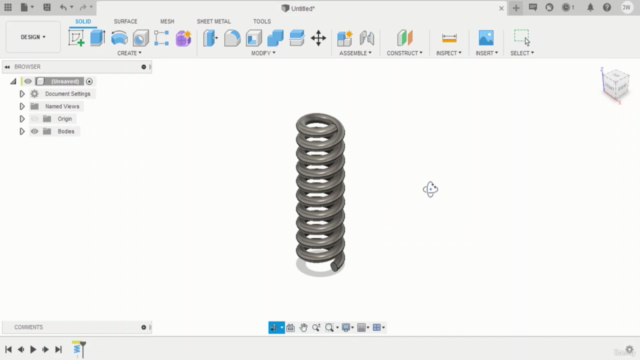The height and width of the screenshot is (360, 640).
Task: Jump timeline to the beginning
Action: tap(8, 349)
